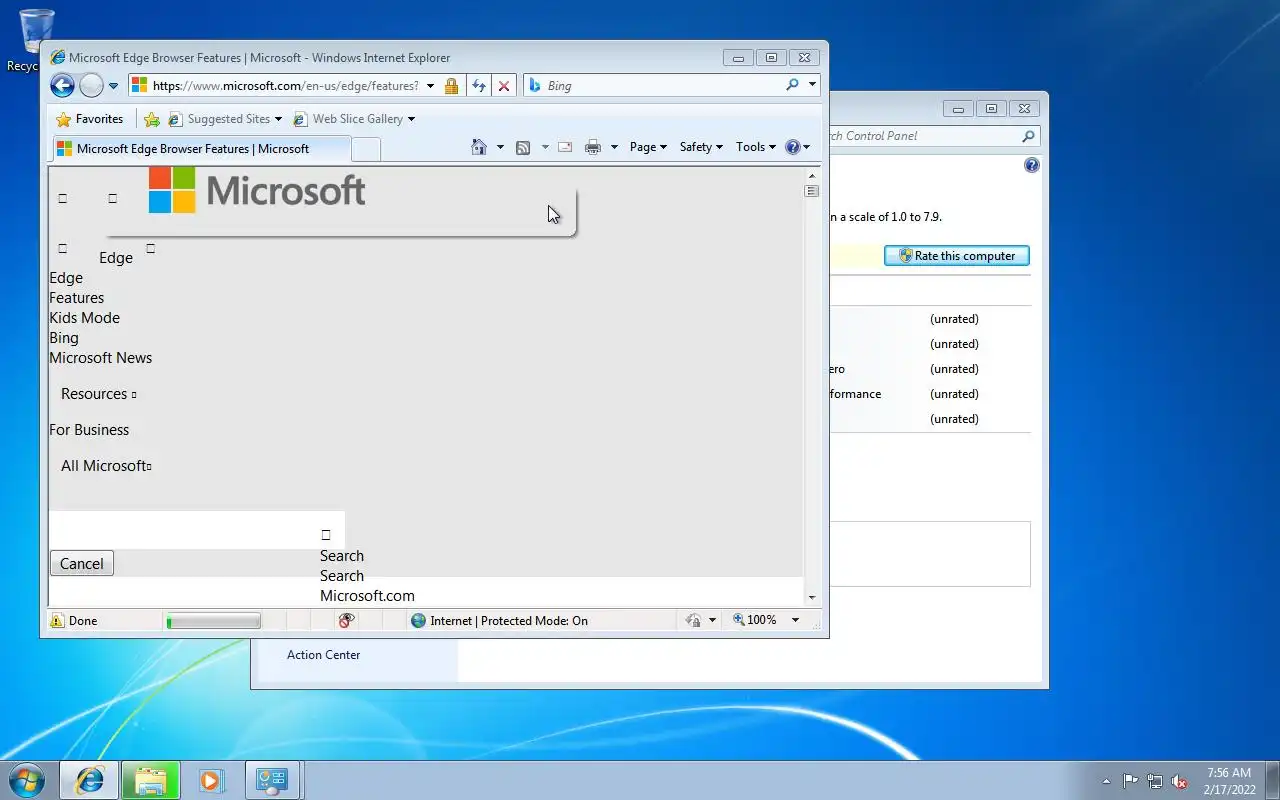Click the Control Panel help question icon
Viewport: 1280px width, 800px height.
pyautogui.click(x=1032, y=165)
